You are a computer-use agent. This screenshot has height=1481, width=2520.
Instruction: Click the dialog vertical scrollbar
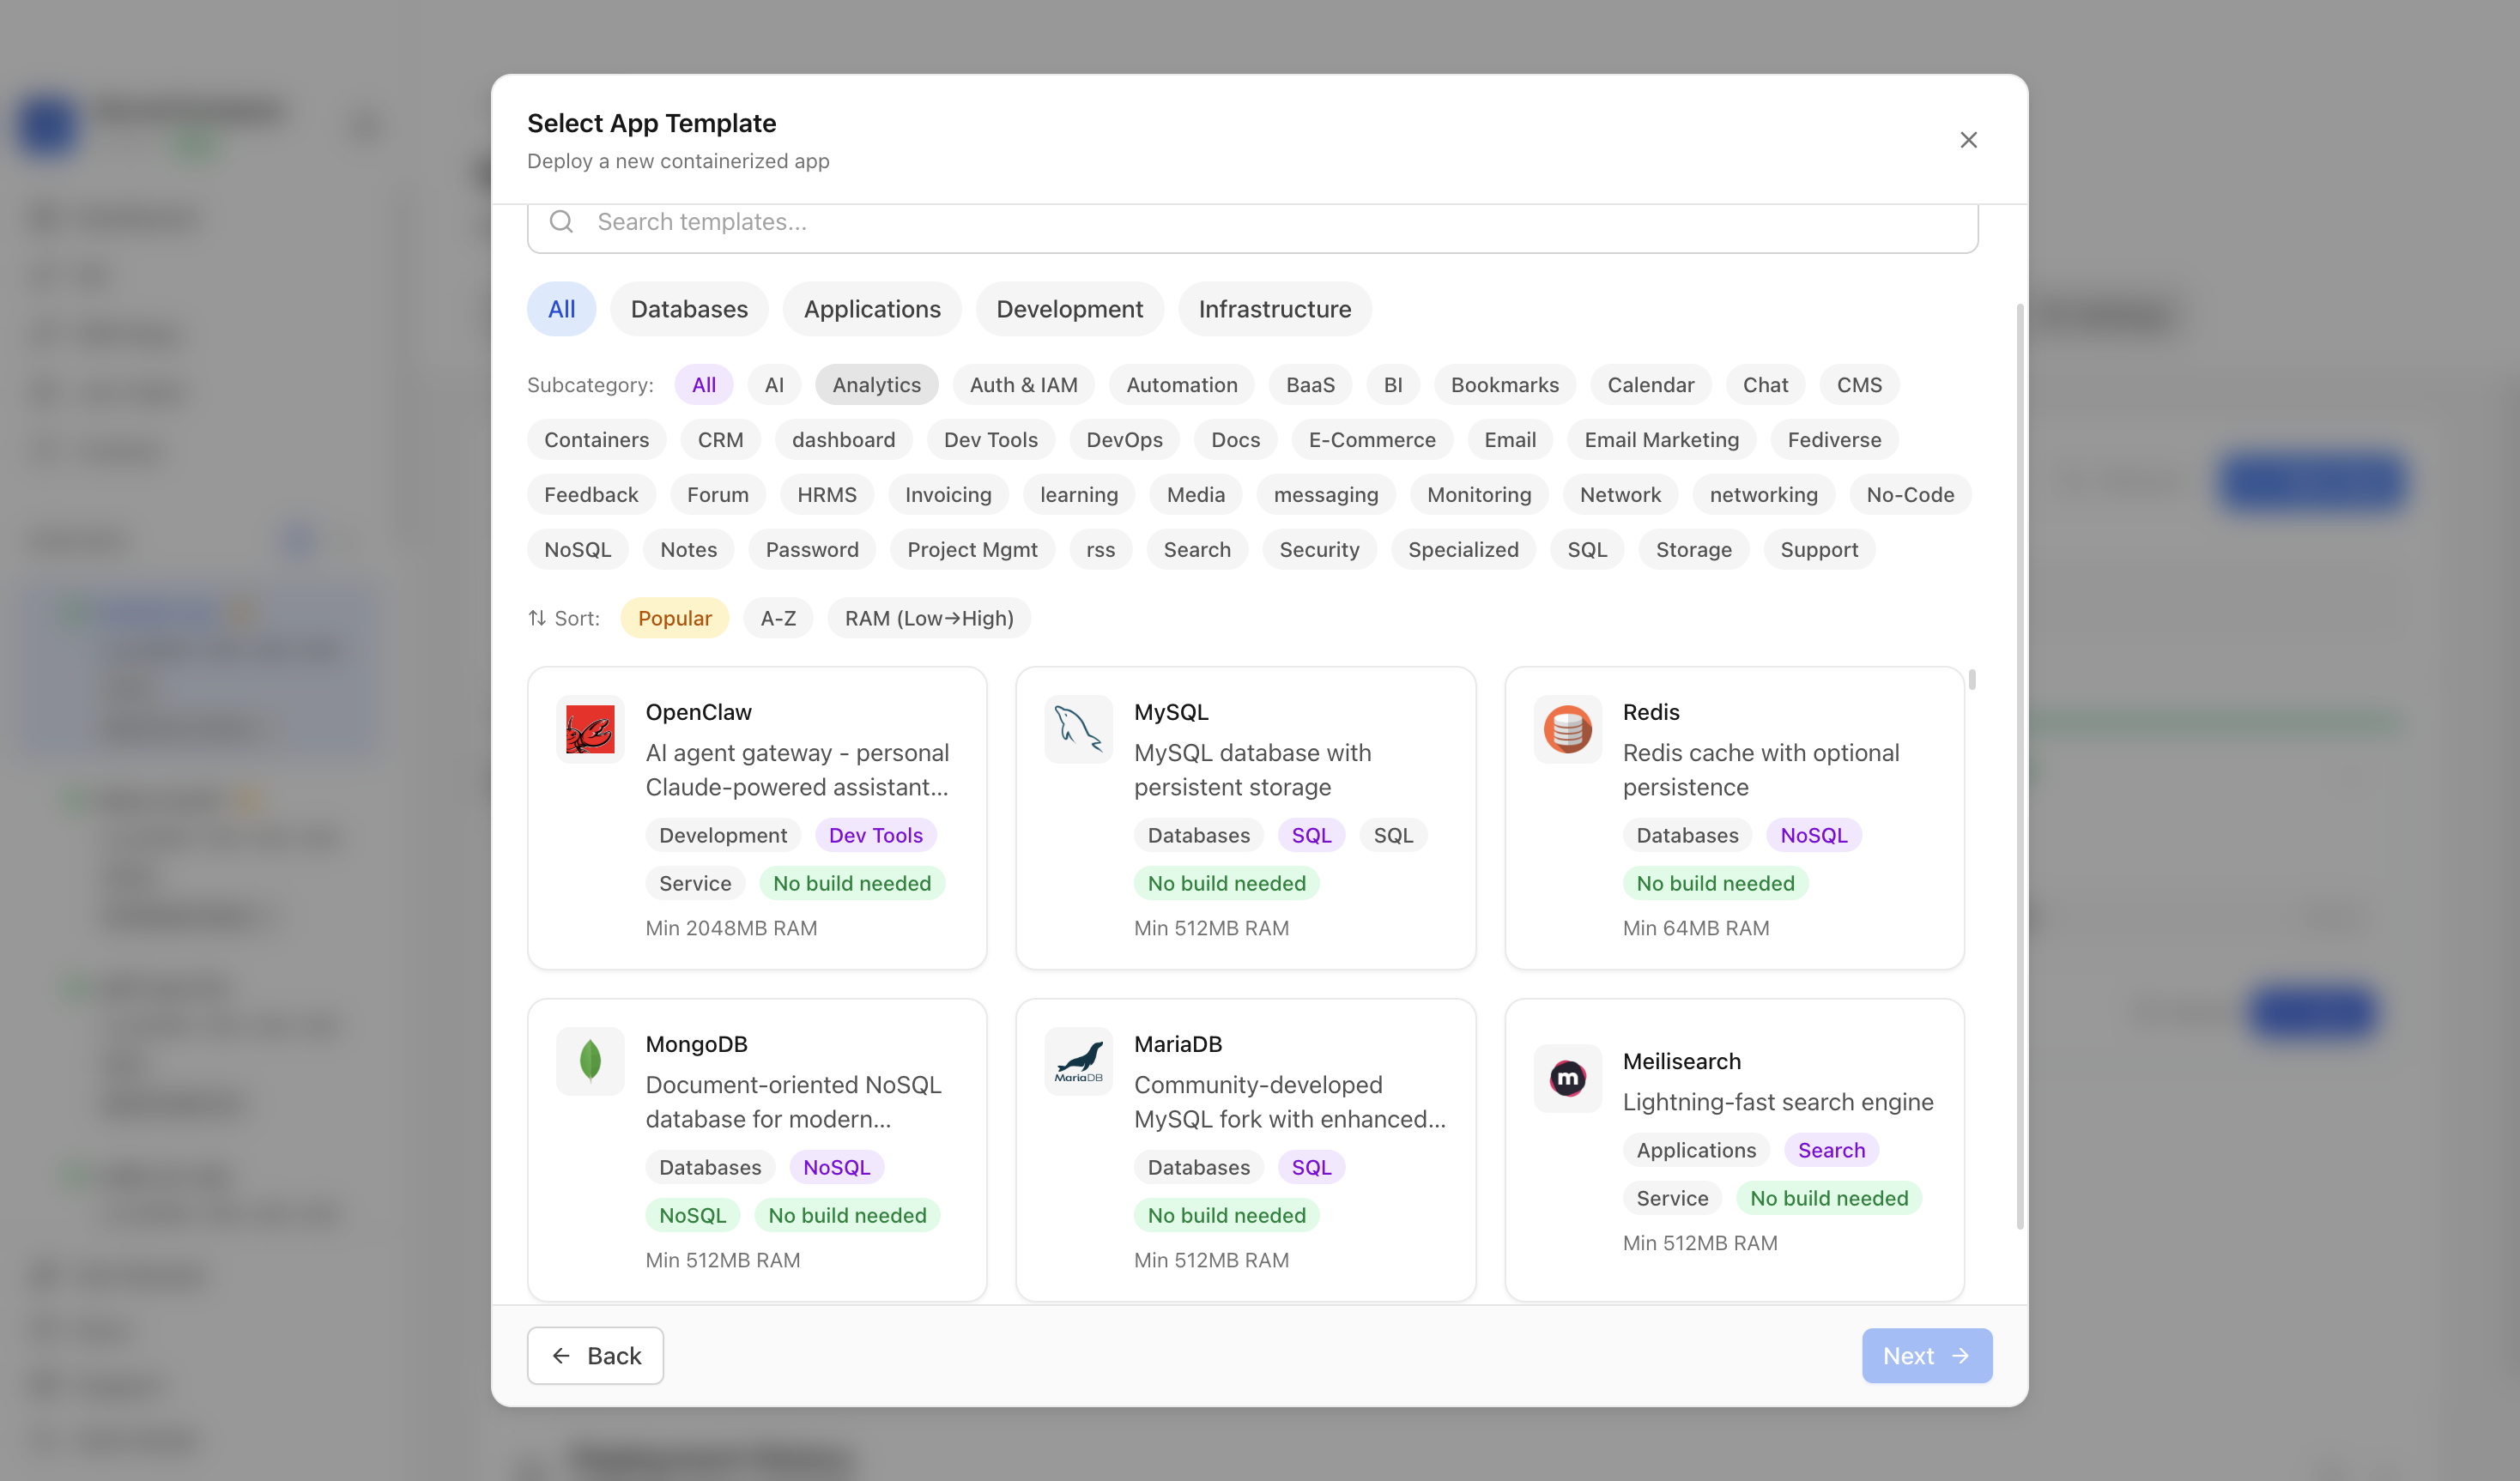2019,765
